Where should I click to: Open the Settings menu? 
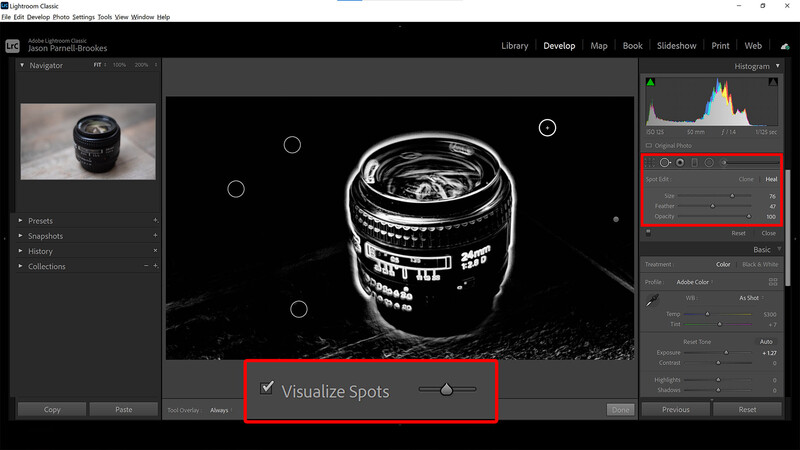[x=83, y=17]
